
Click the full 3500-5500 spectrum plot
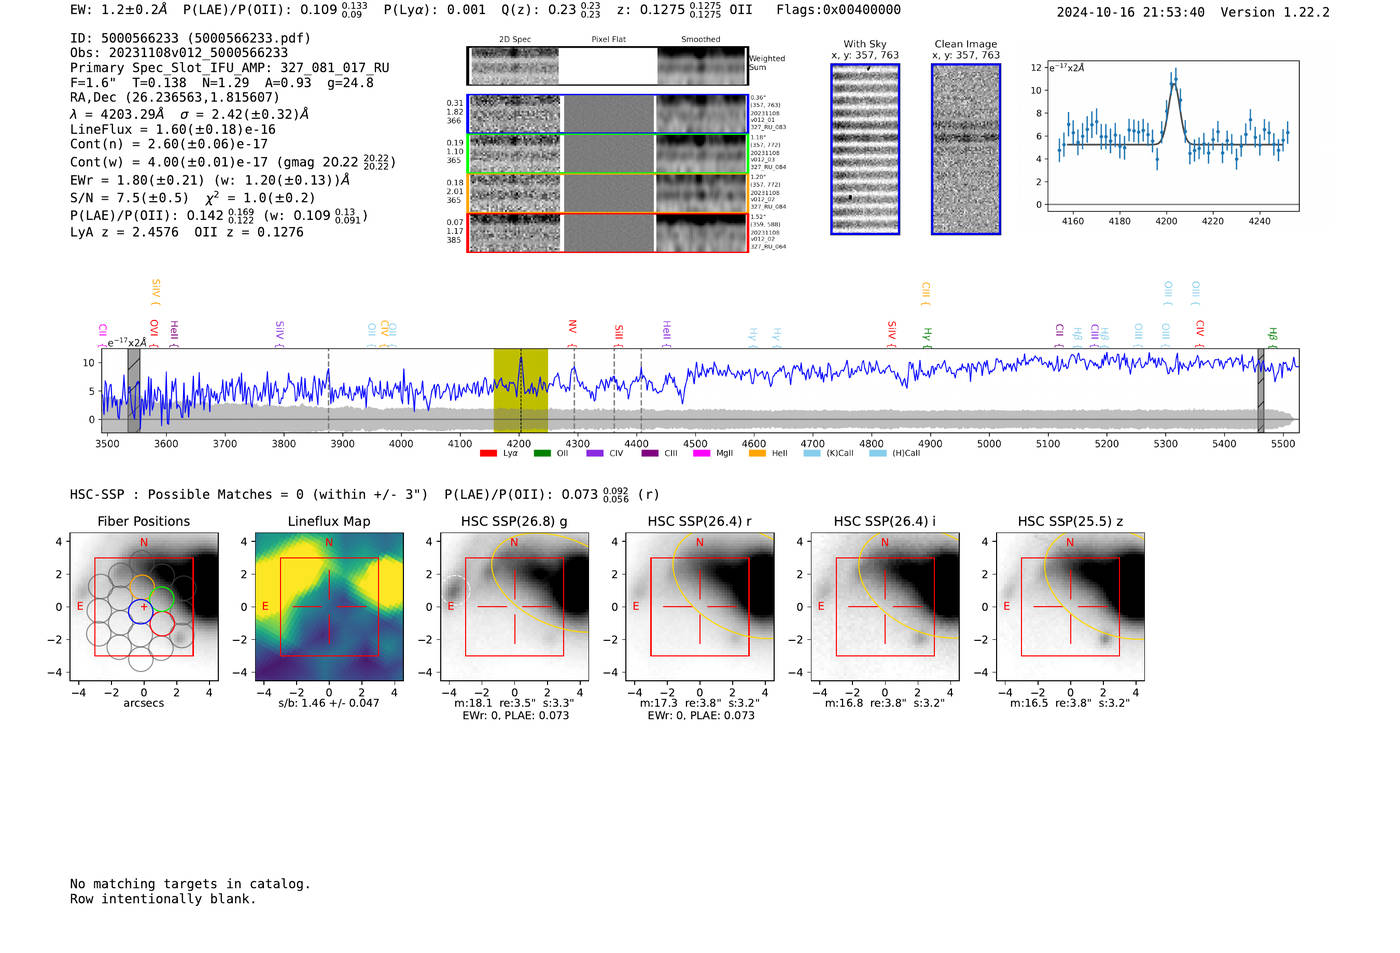[x=701, y=391]
